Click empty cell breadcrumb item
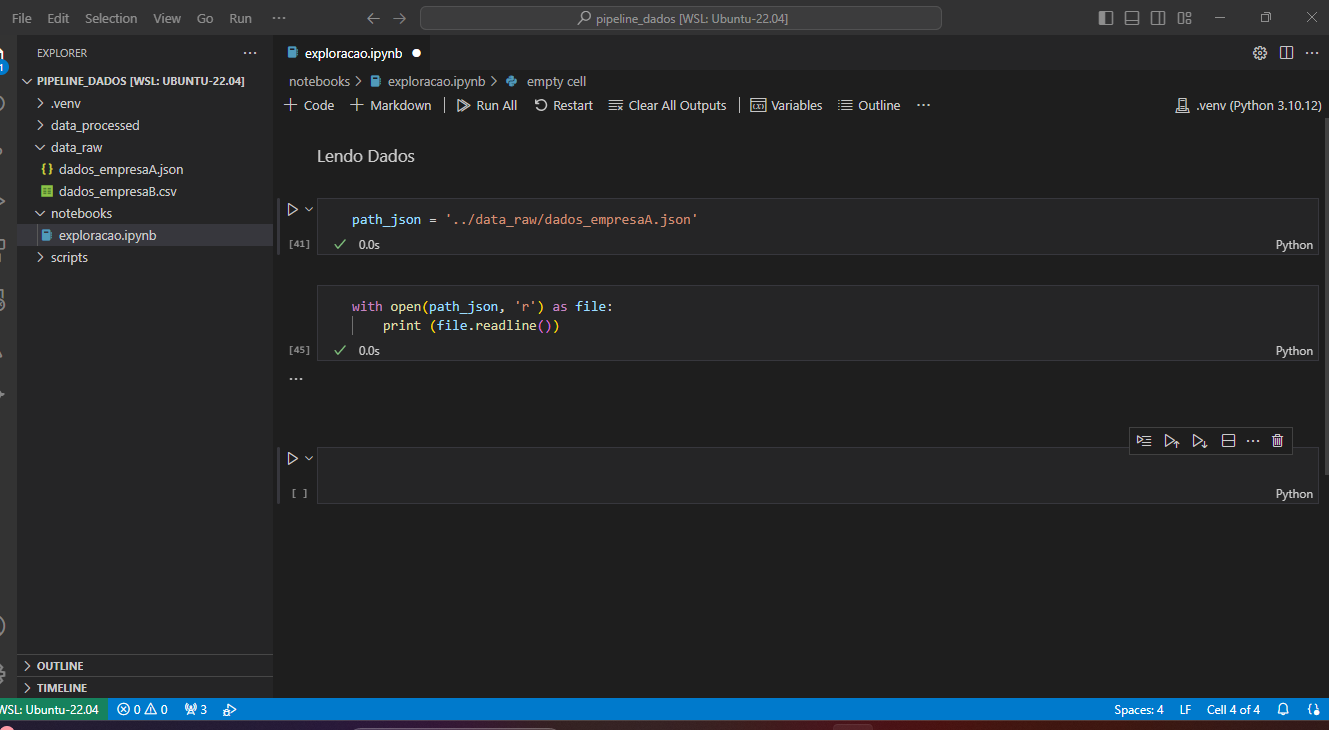Image resolution: width=1329 pixels, height=730 pixels. click(x=546, y=81)
